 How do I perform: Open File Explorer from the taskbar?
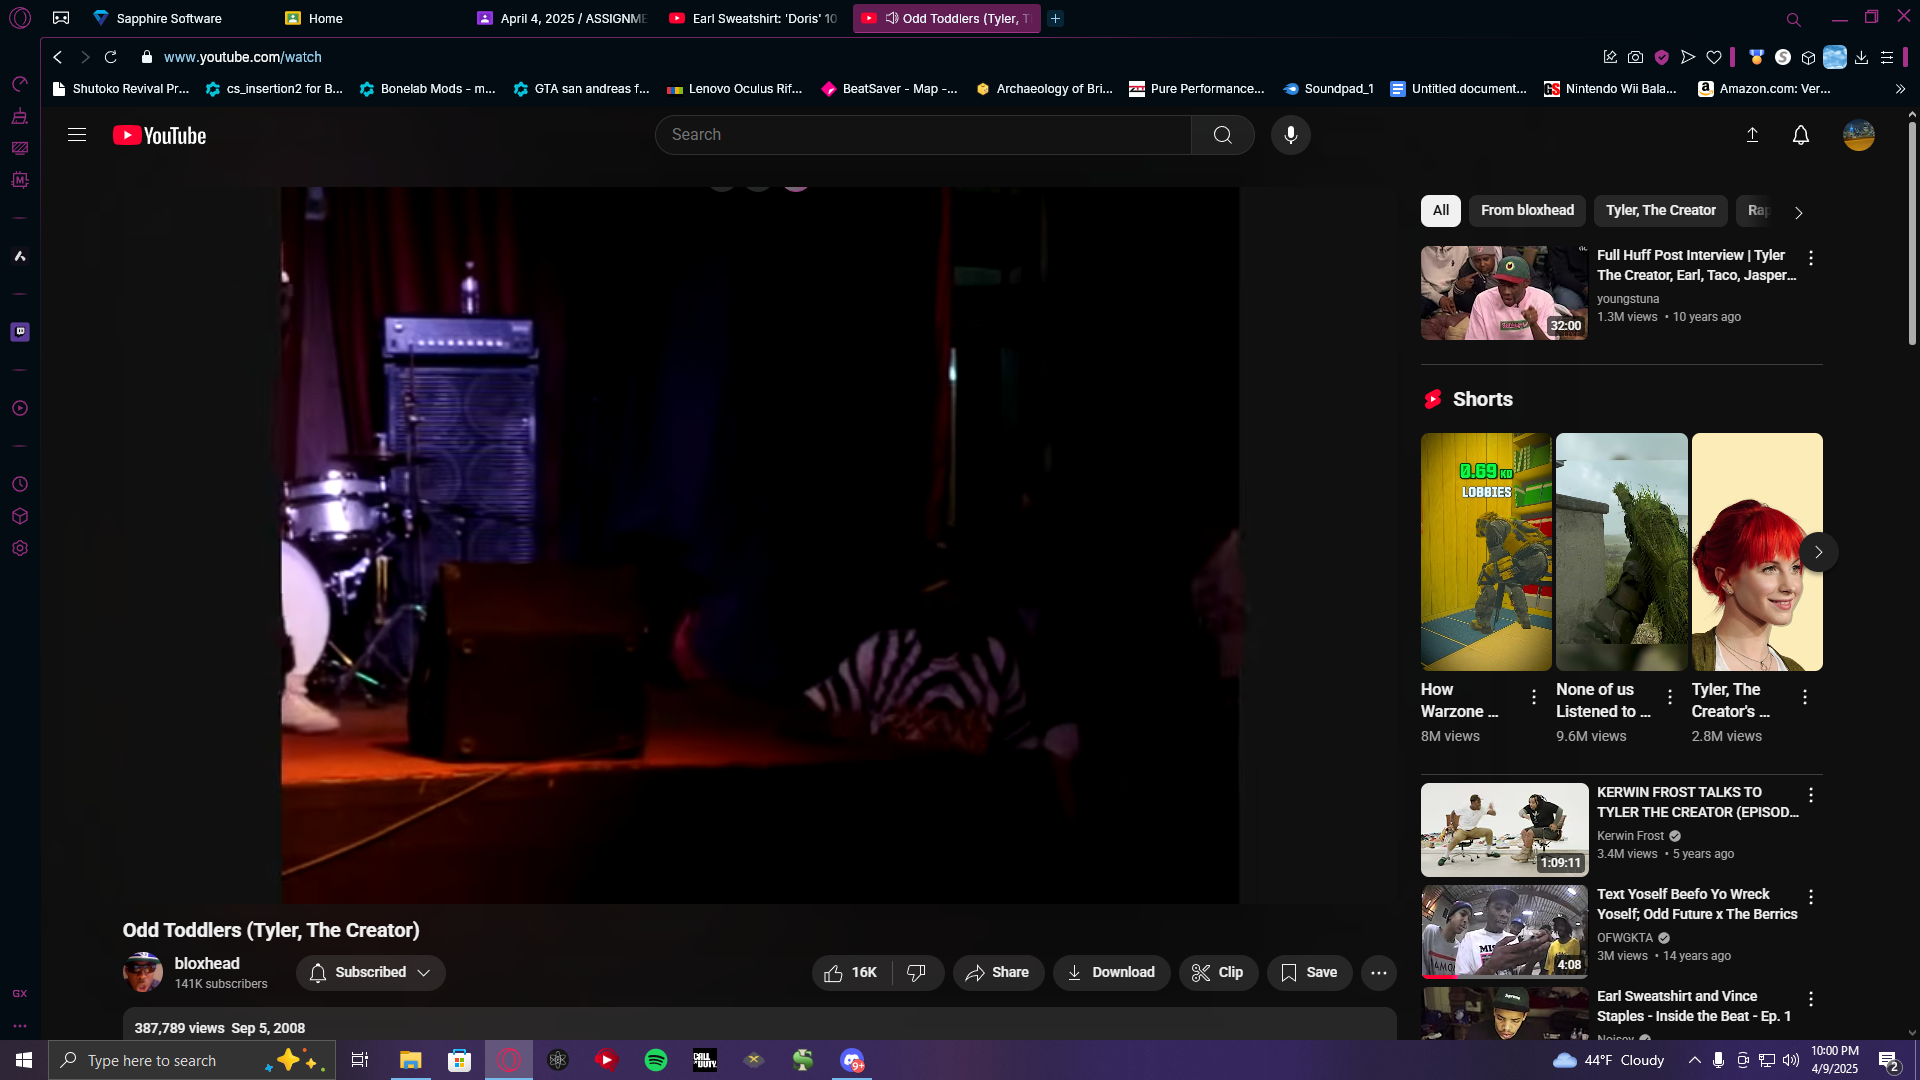[410, 1060]
